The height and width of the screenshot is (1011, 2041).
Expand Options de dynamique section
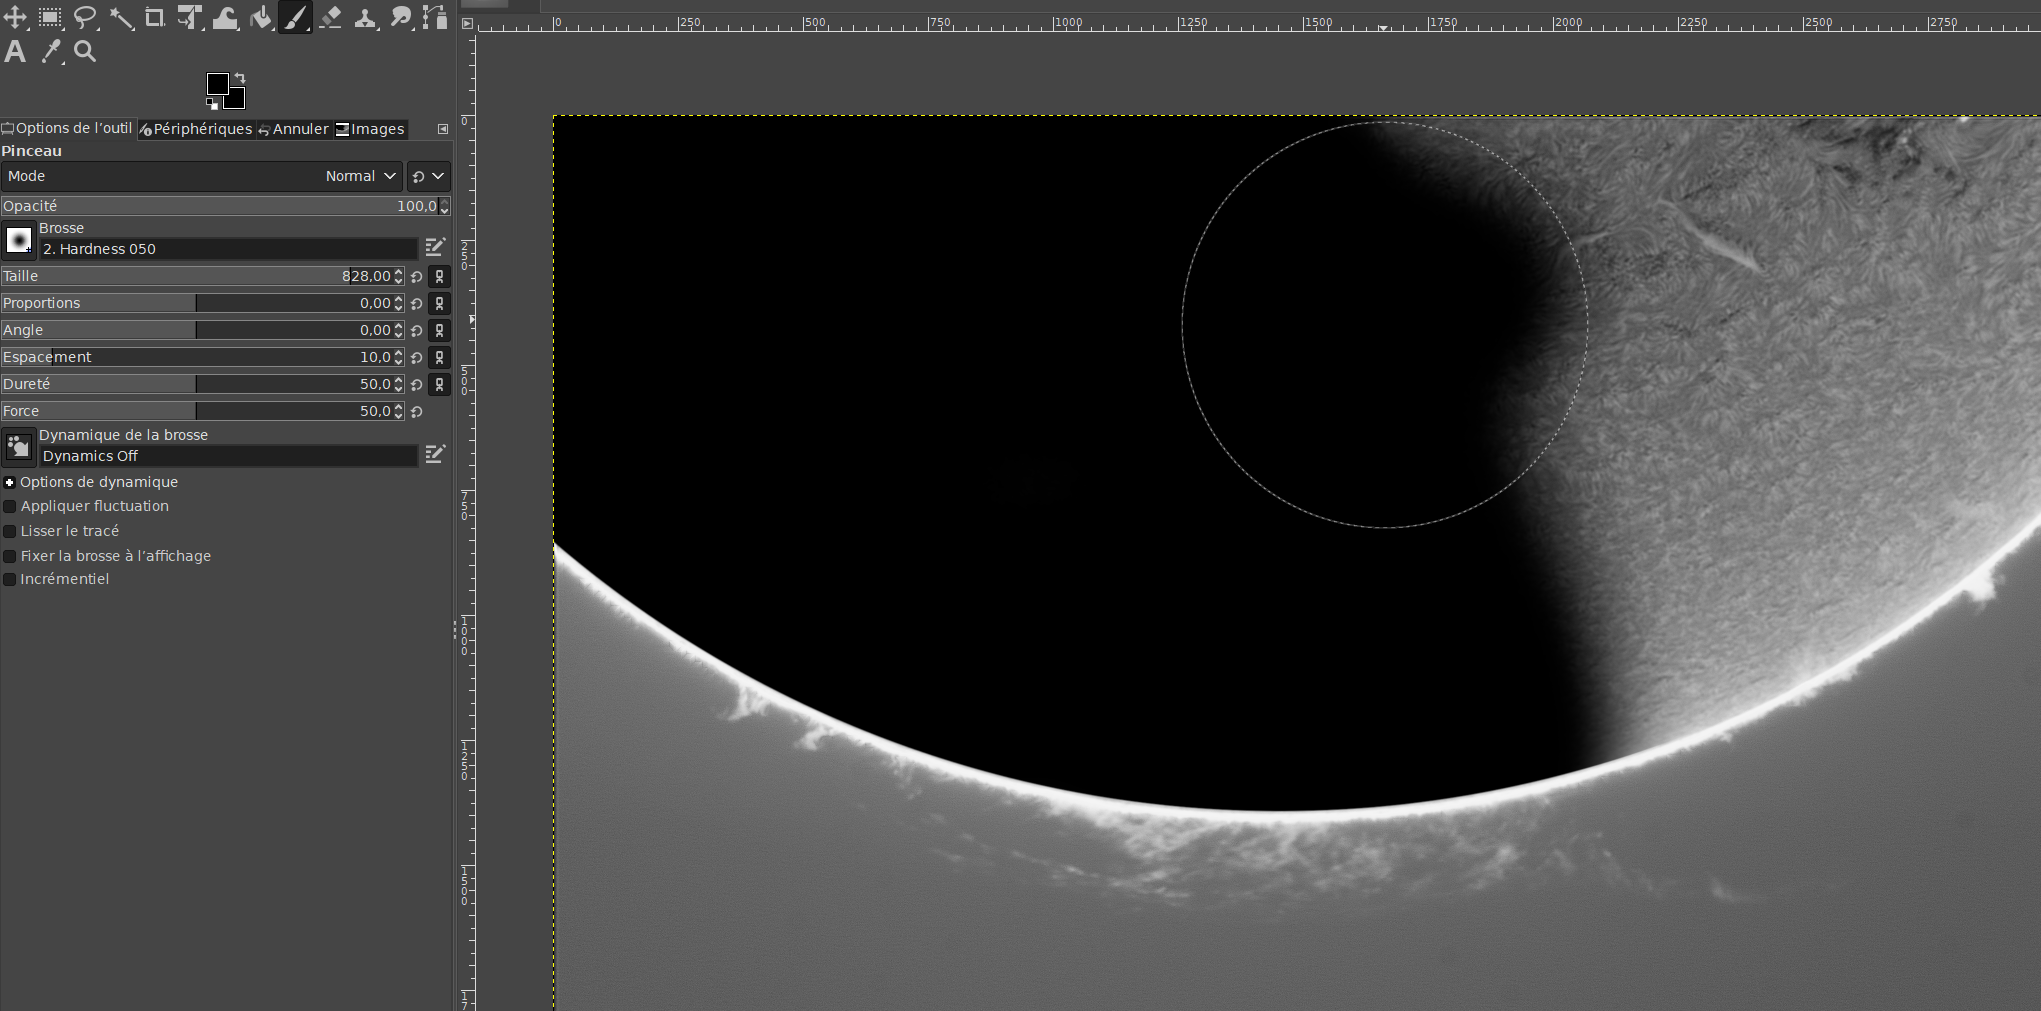coord(10,482)
